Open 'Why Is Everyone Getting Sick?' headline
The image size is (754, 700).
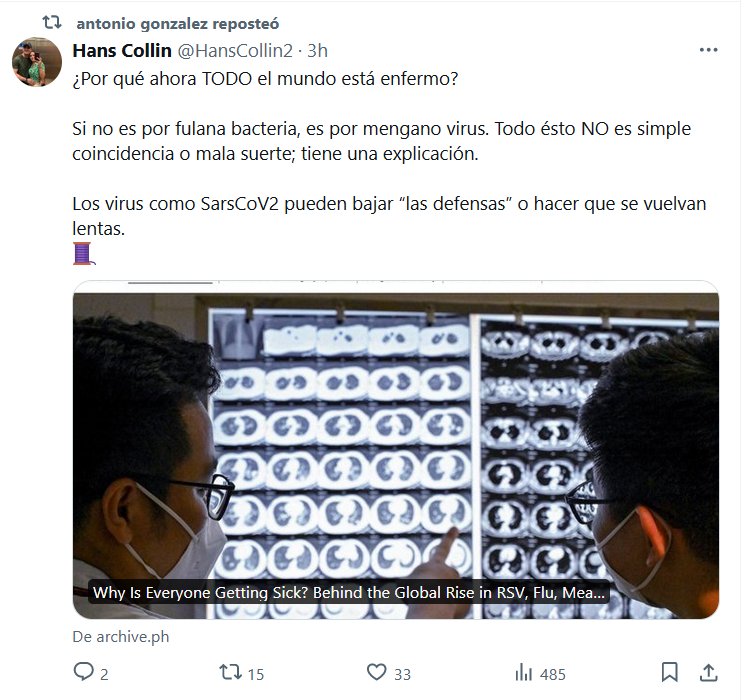coord(349,592)
